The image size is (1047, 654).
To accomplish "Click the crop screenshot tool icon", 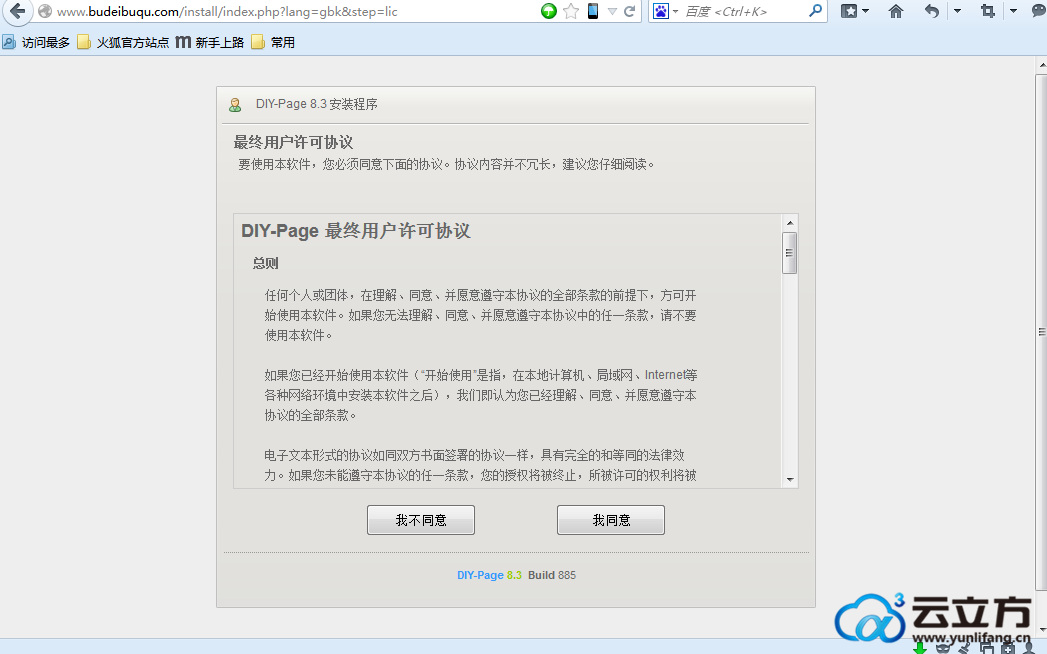I will 988,11.
